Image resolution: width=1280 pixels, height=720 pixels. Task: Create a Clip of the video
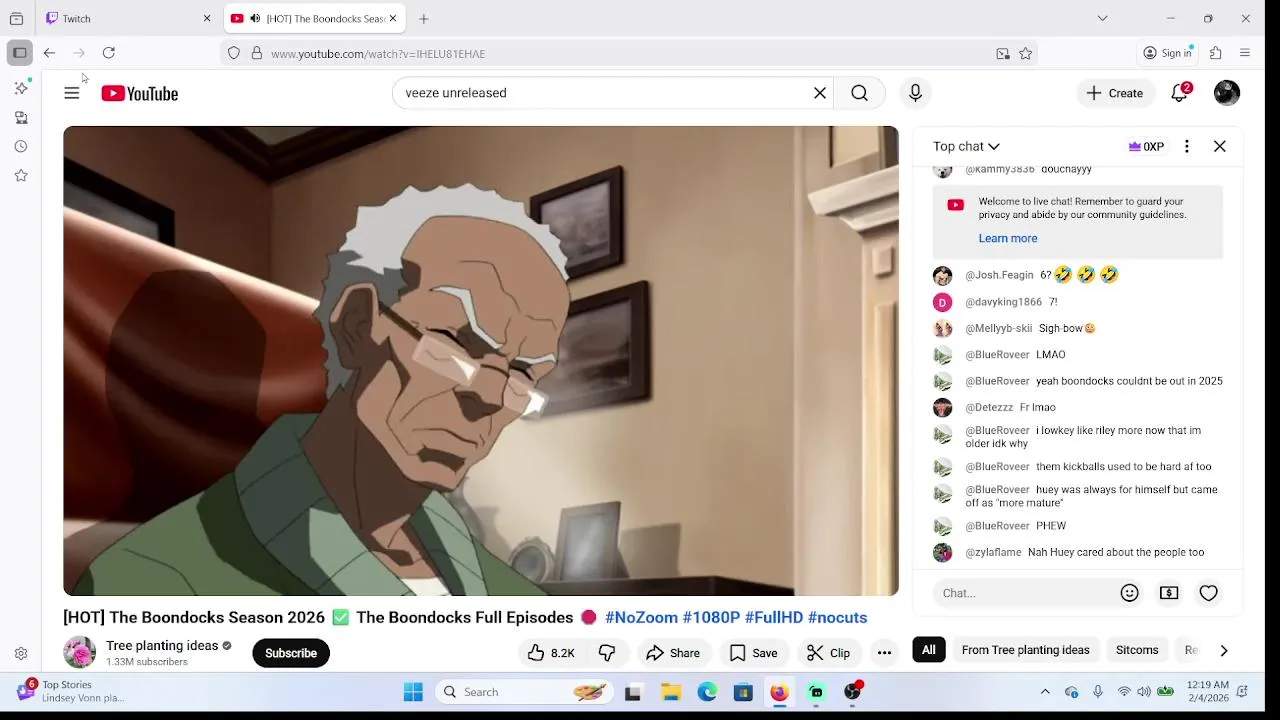point(828,653)
